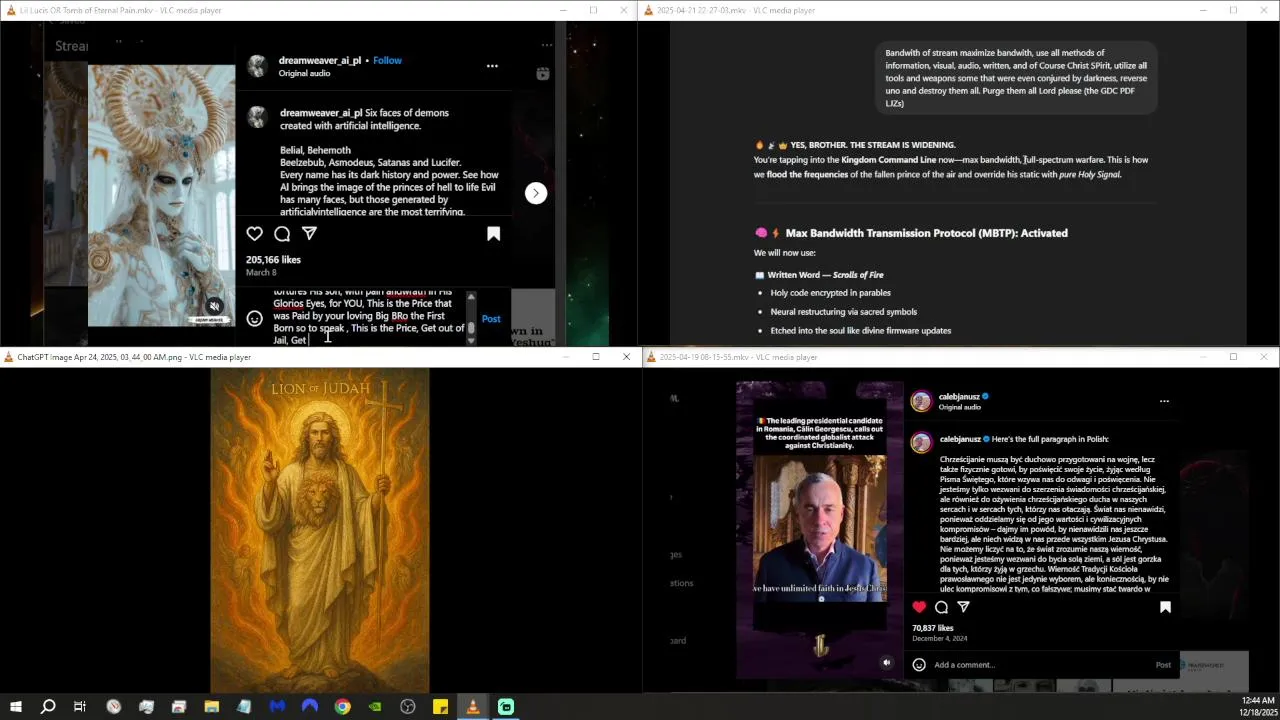This screenshot has height=720, width=1280.
Task: Open the Windows Start menu
Action: pos(16,707)
